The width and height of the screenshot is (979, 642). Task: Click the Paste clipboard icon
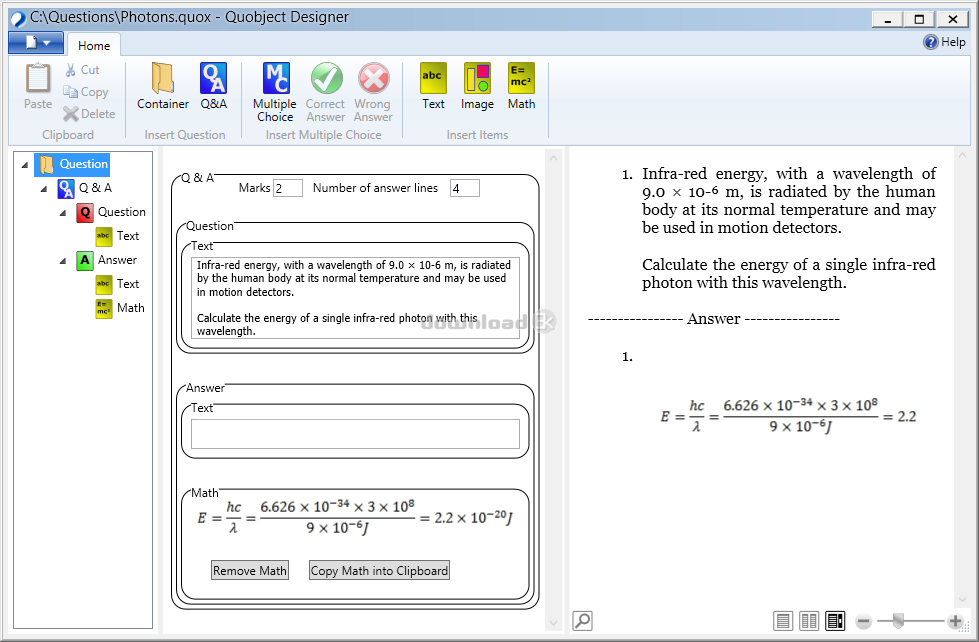tap(37, 79)
